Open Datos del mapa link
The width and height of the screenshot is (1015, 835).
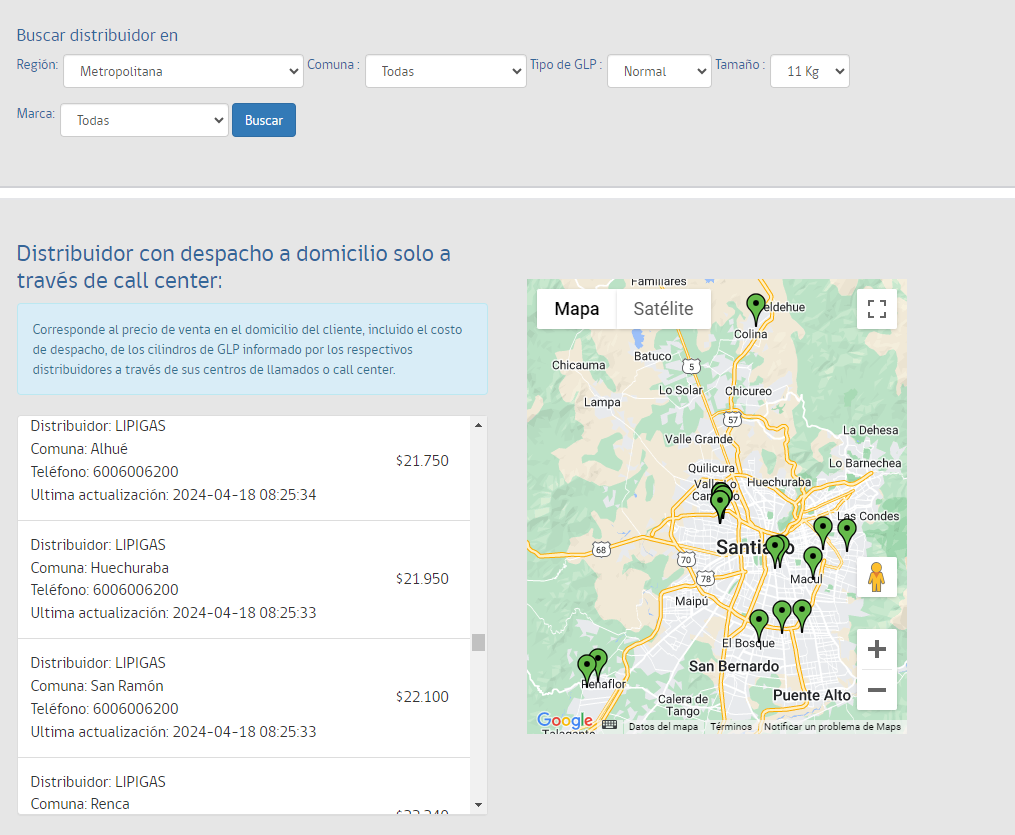coord(664,727)
